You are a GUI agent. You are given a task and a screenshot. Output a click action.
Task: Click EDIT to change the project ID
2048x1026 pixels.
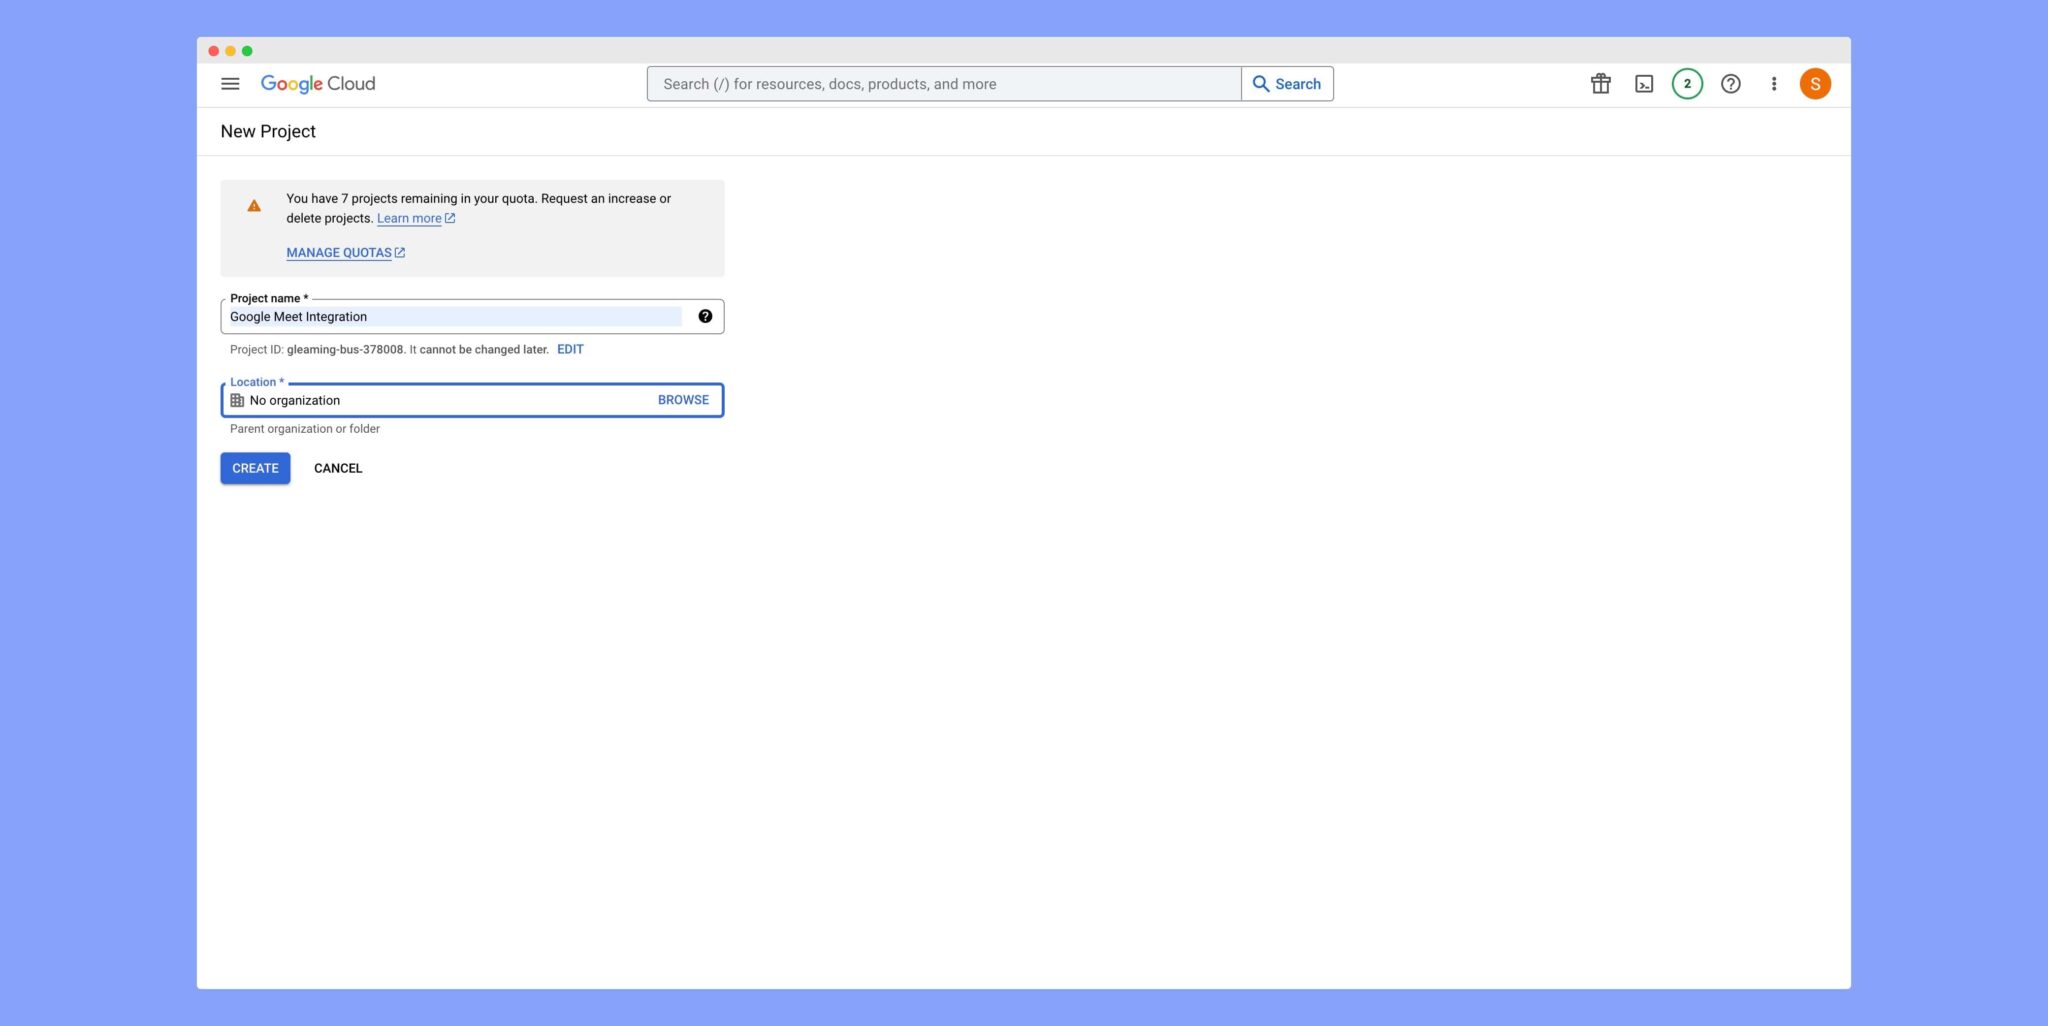(570, 349)
